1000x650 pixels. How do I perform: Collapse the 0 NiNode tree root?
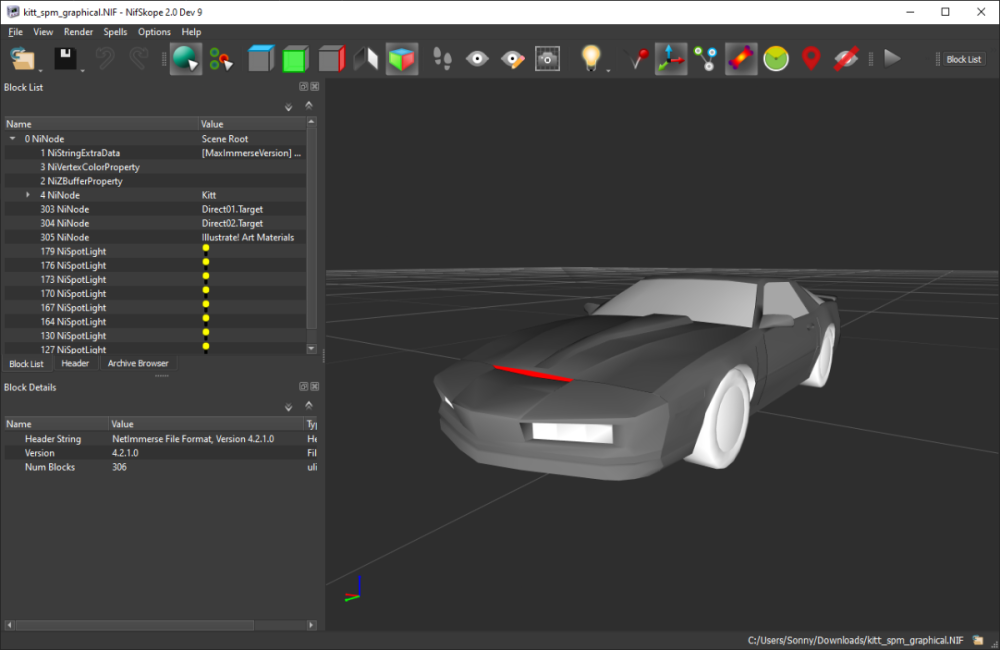[12, 139]
